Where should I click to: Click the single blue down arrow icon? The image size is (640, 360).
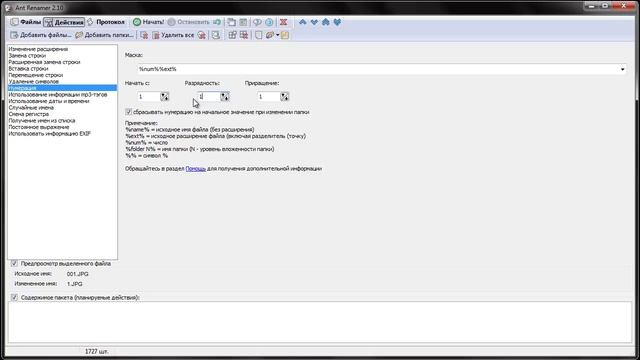[x=314, y=22]
